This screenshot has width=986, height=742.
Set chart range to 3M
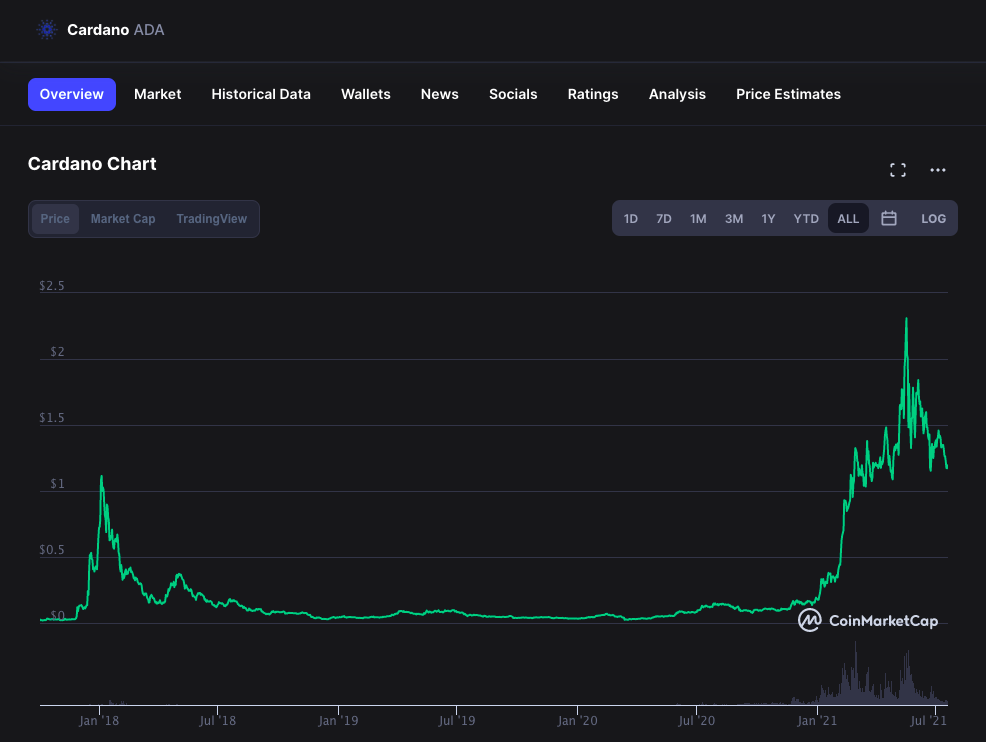734,219
